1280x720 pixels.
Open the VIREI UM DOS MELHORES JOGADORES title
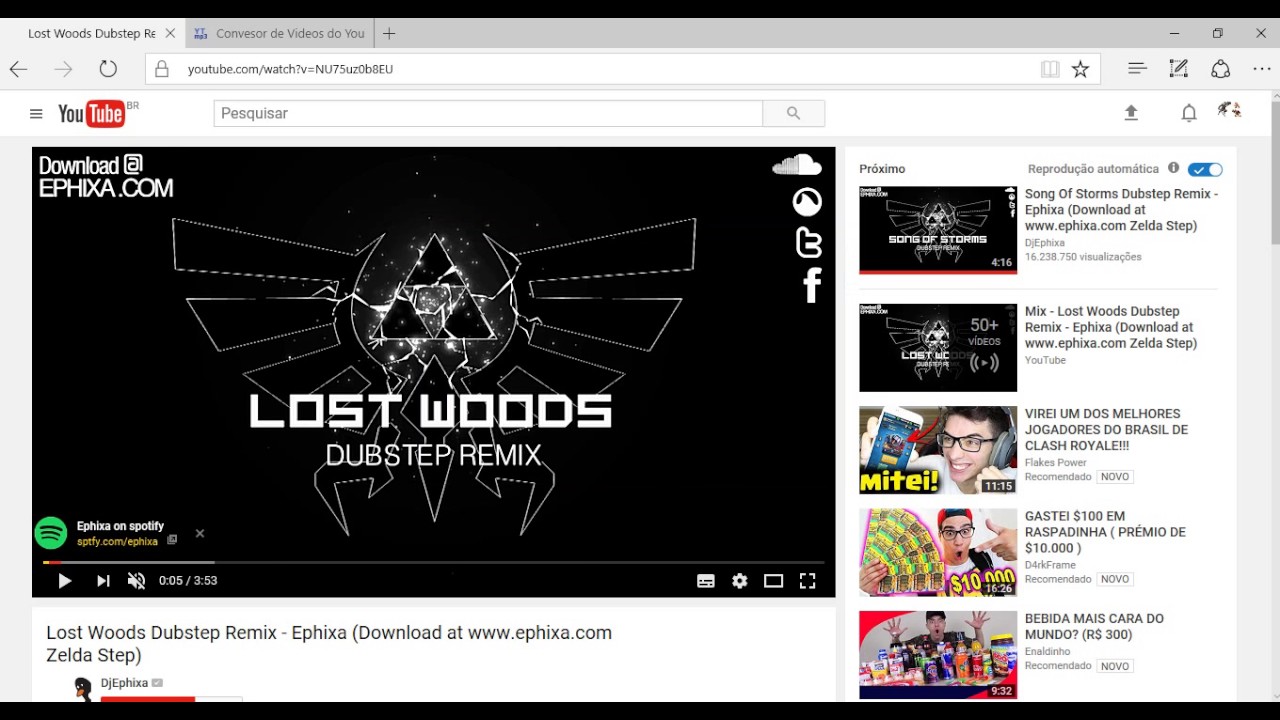1107,430
